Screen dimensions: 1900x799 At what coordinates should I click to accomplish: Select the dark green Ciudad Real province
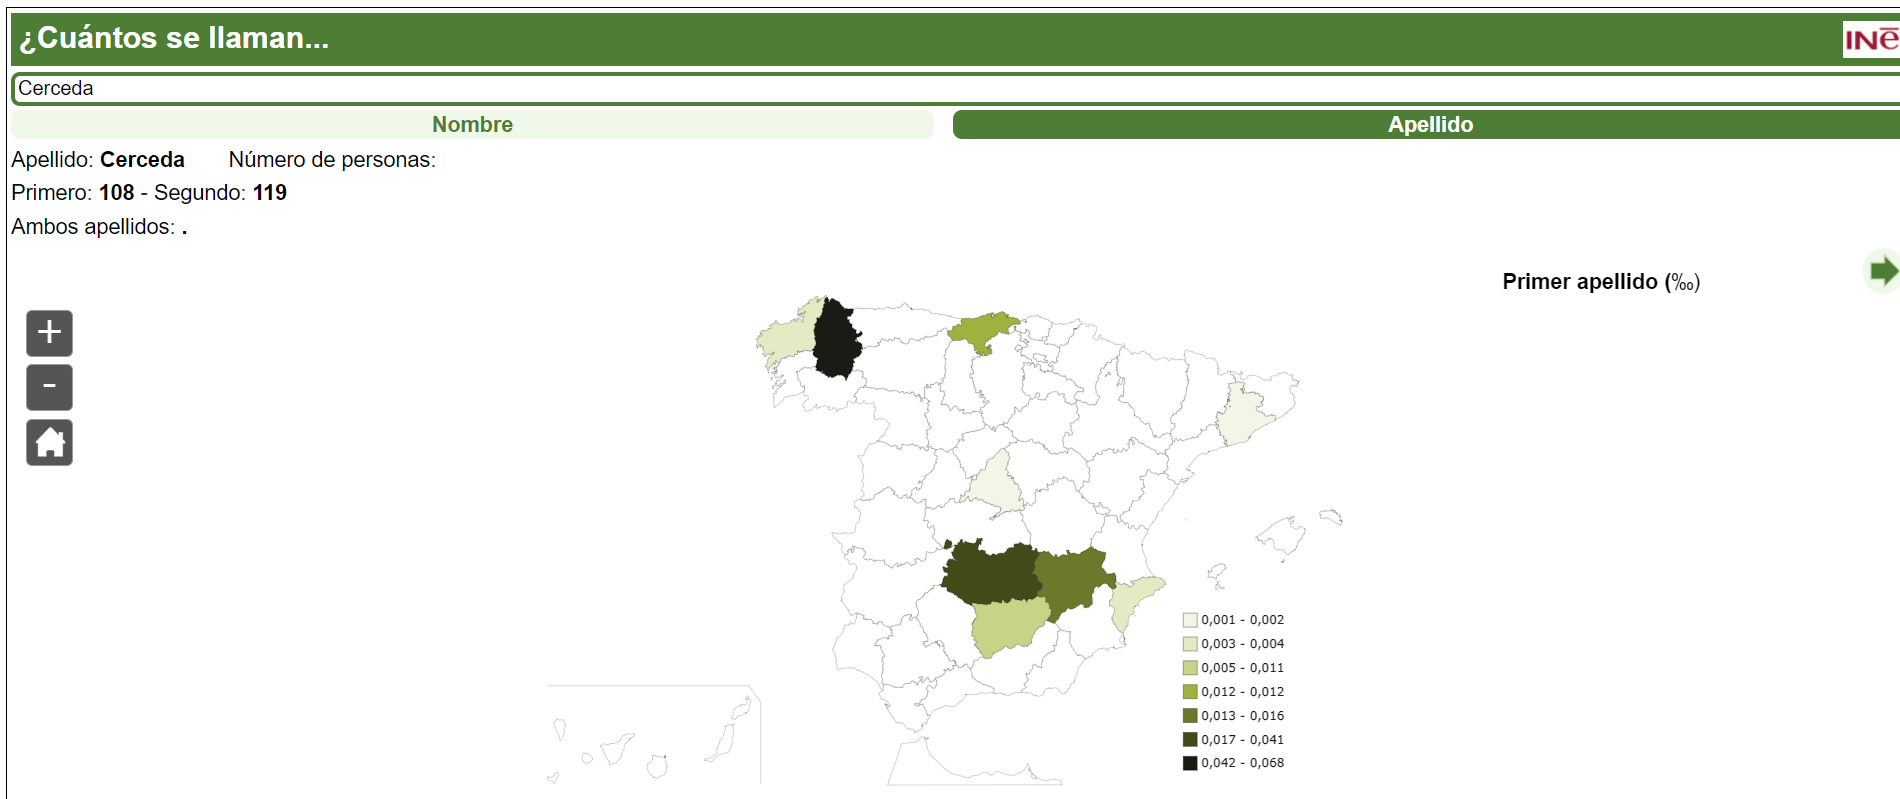coord(988,574)
